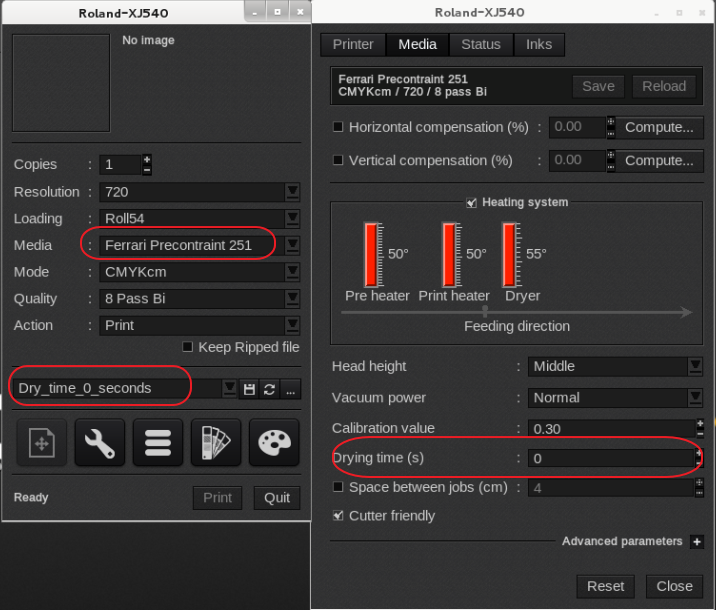Switch to the Inks tab
Screen dimensions: 716x610
pos(539,44)
